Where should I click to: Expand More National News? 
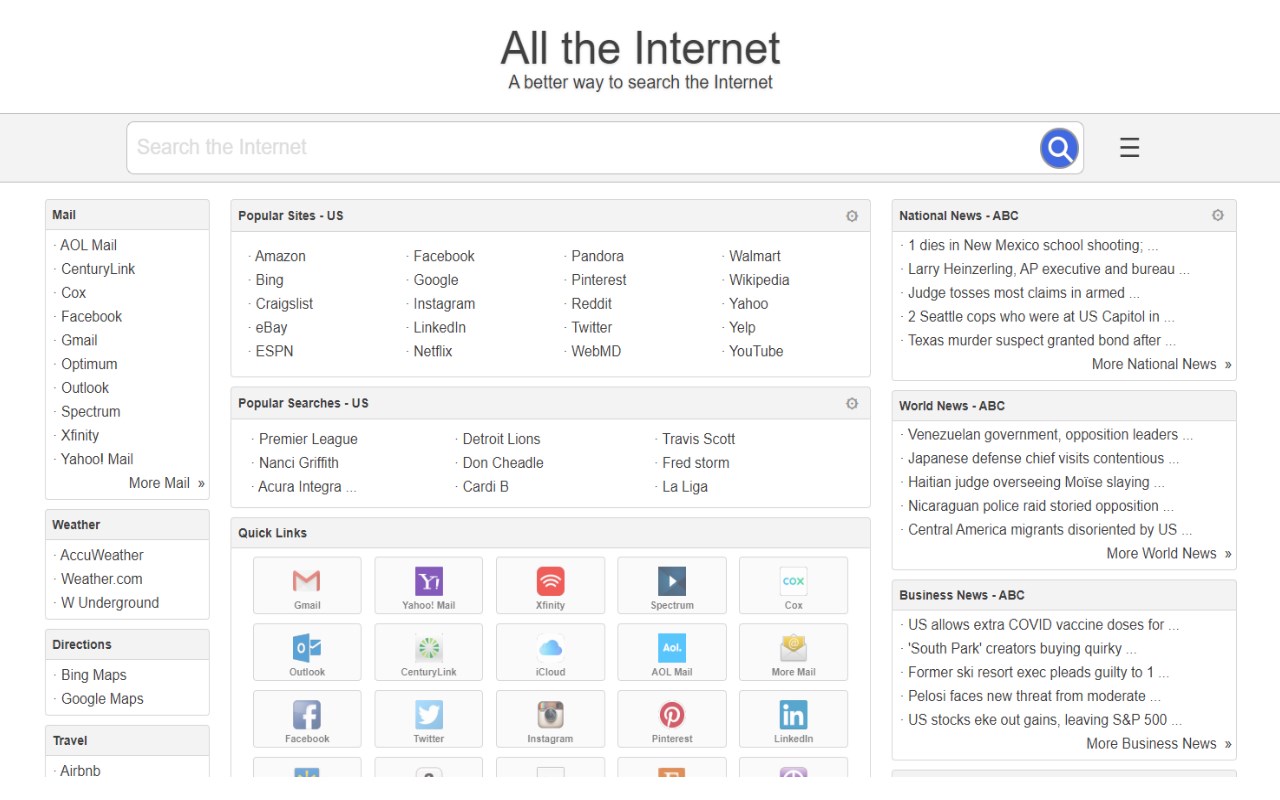[1161, 364]
